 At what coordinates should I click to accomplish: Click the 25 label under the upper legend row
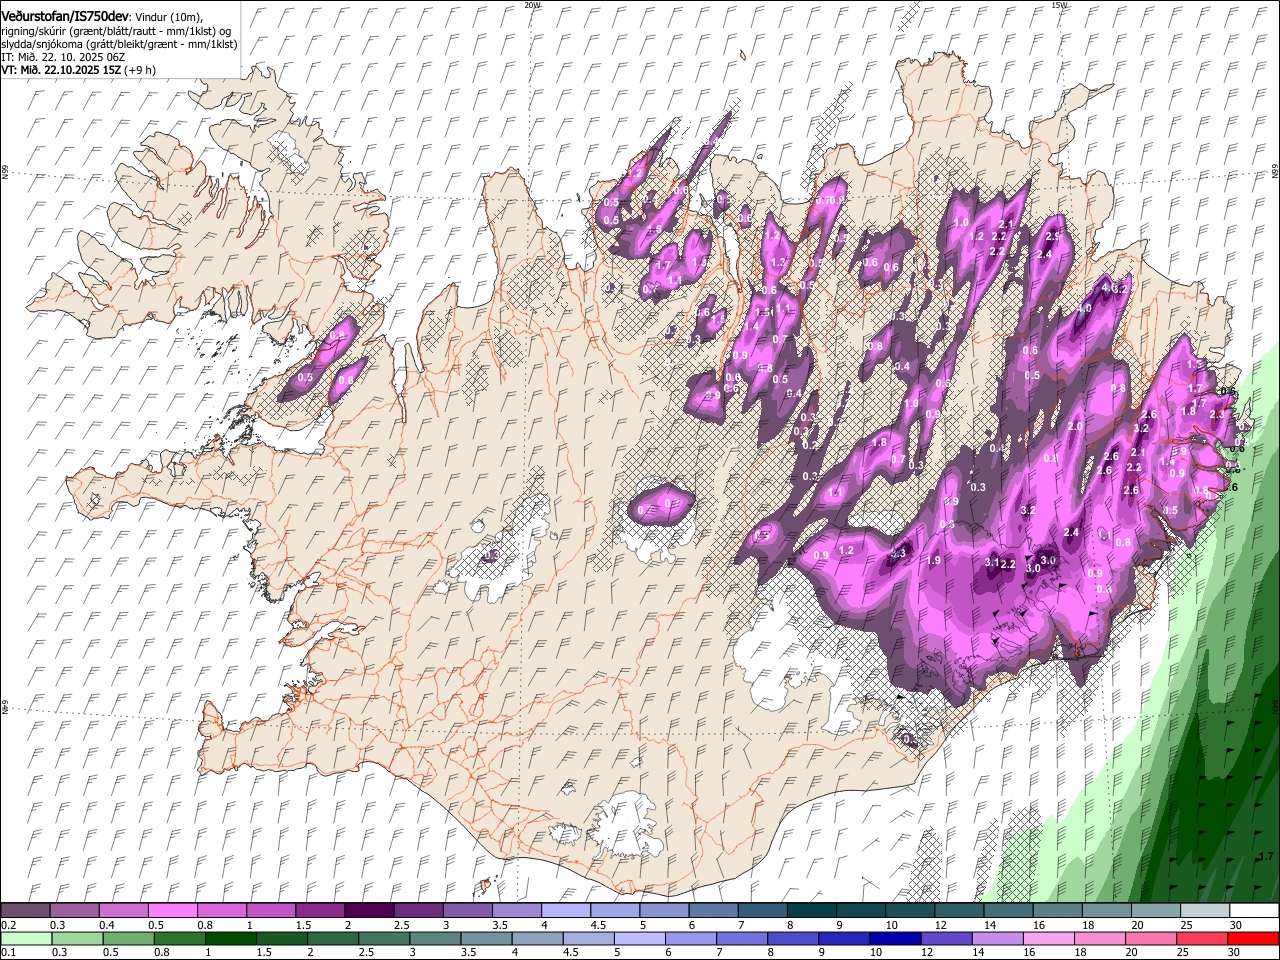(x=1185, y=925)
